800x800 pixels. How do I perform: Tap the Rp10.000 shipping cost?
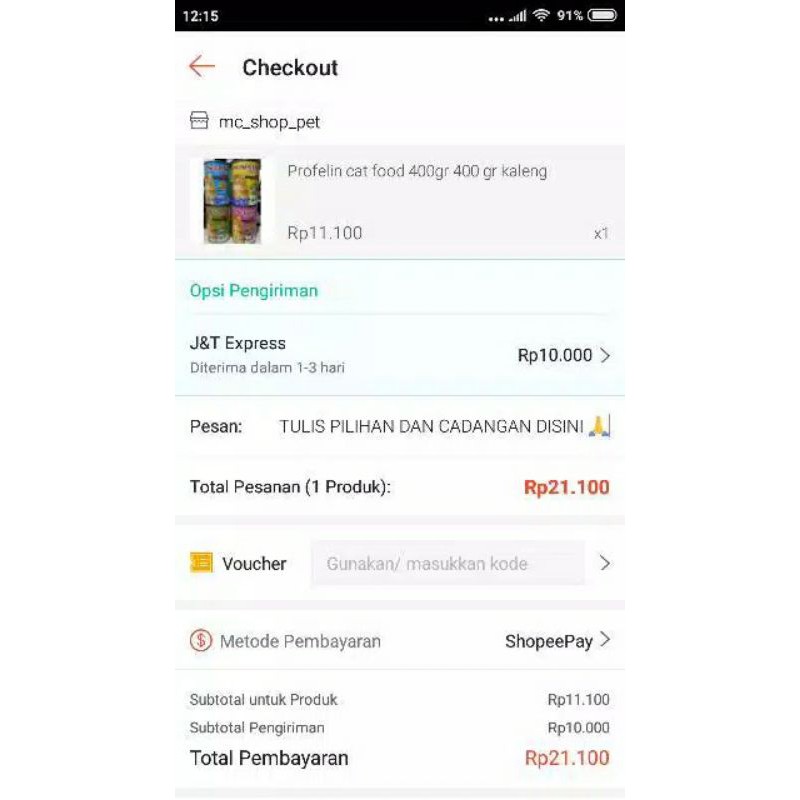[x=555, y=355]
